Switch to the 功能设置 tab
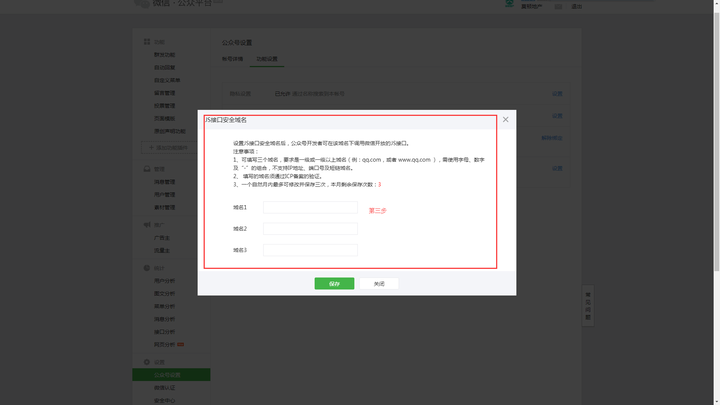720x405 pixels. point(267,59)
